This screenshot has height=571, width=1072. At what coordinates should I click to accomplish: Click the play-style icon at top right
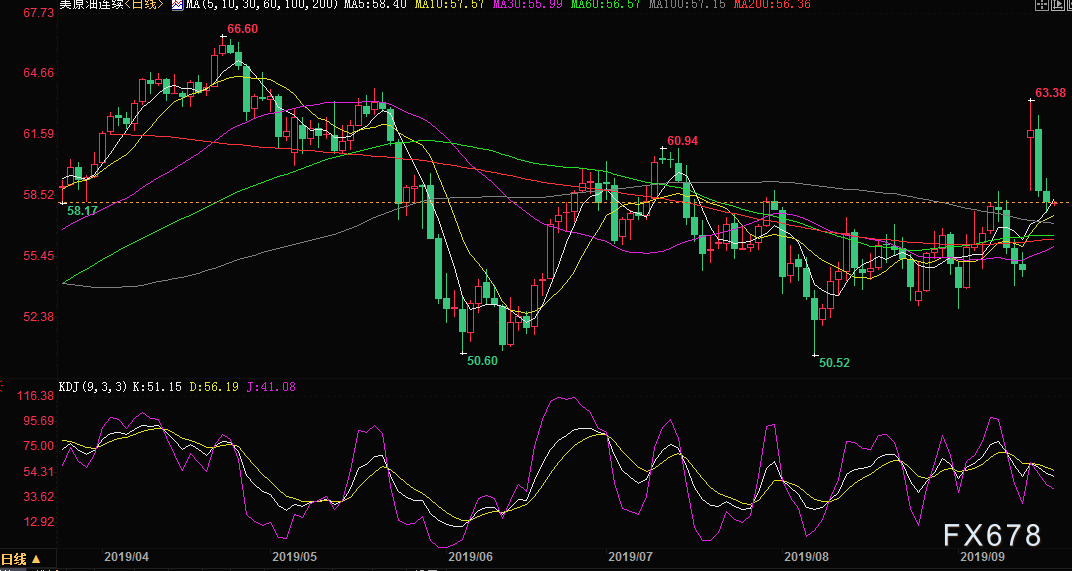(1055, 5)
